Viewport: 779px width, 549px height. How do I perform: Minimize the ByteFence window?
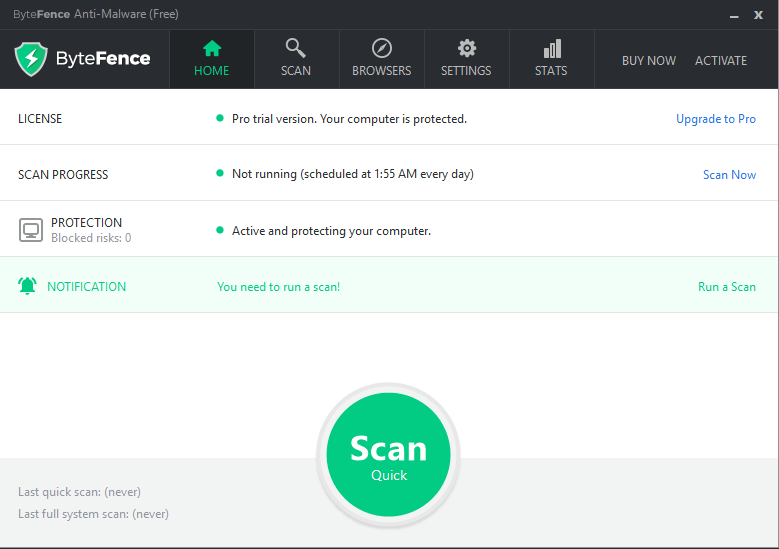tap(734, 16)
